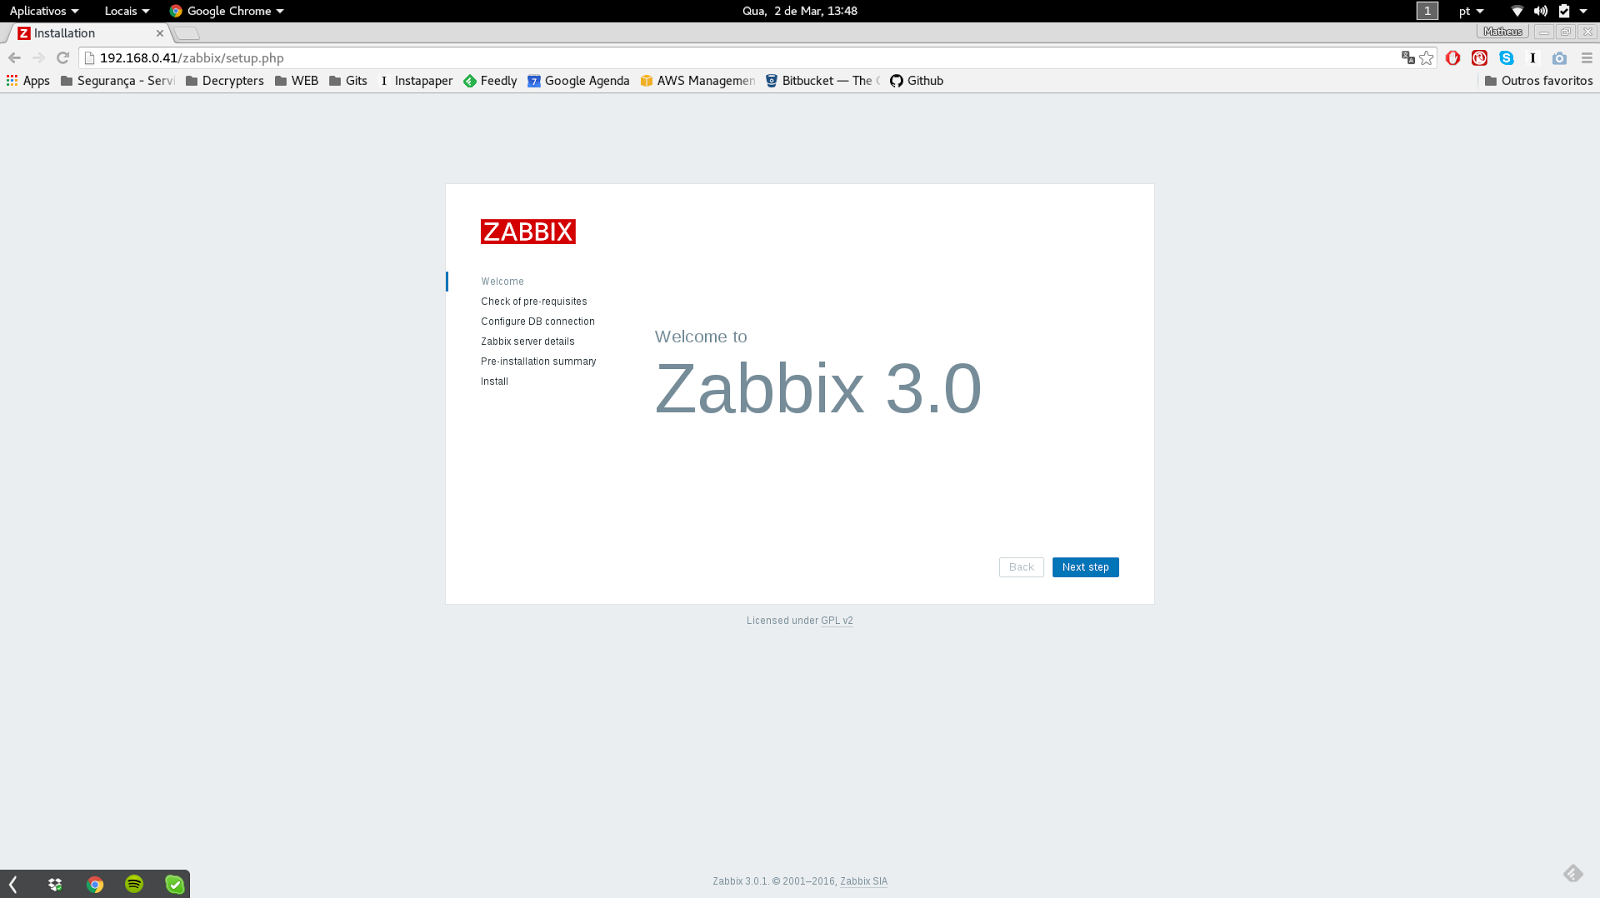
Task: Select the Welcome setup step
Action: pos(502,282)
